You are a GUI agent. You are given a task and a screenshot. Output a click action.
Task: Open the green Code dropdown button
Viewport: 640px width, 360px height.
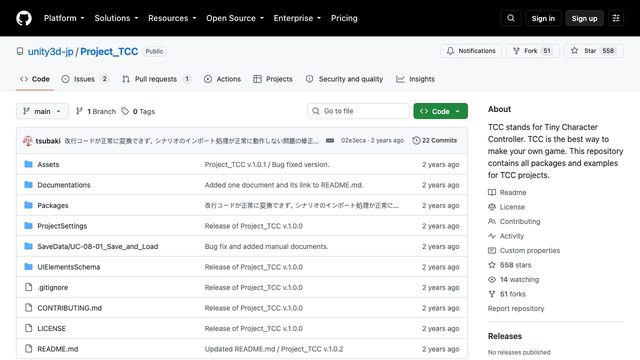pos(440,111)
